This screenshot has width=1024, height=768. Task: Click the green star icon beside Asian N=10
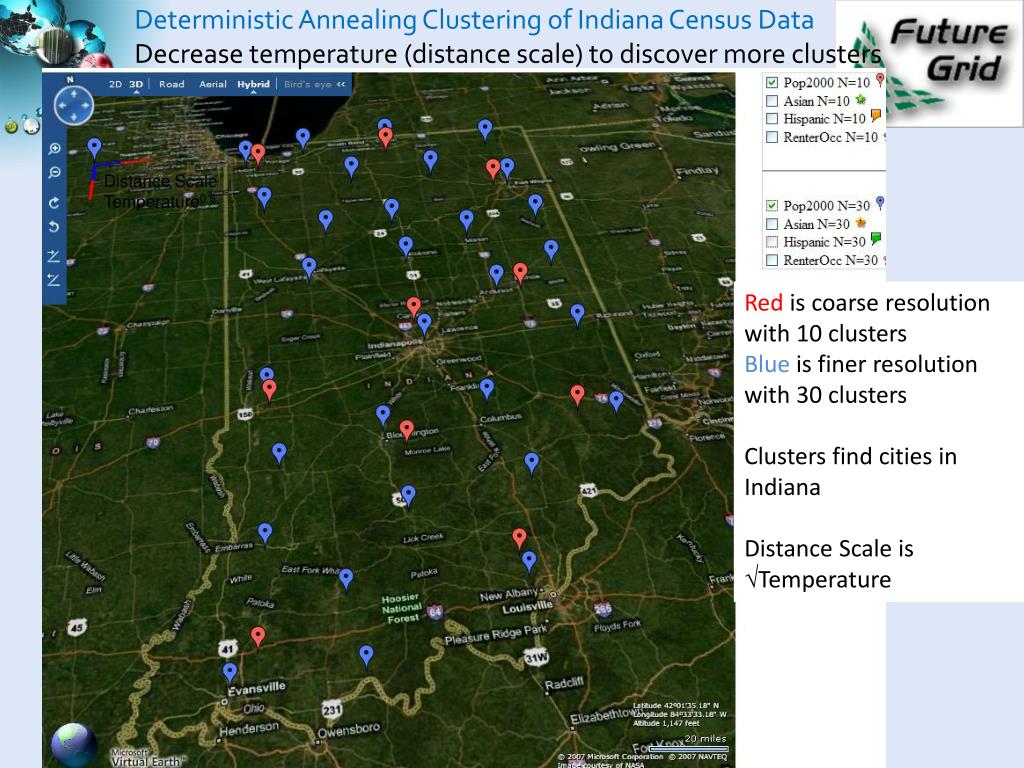(861, 100)
